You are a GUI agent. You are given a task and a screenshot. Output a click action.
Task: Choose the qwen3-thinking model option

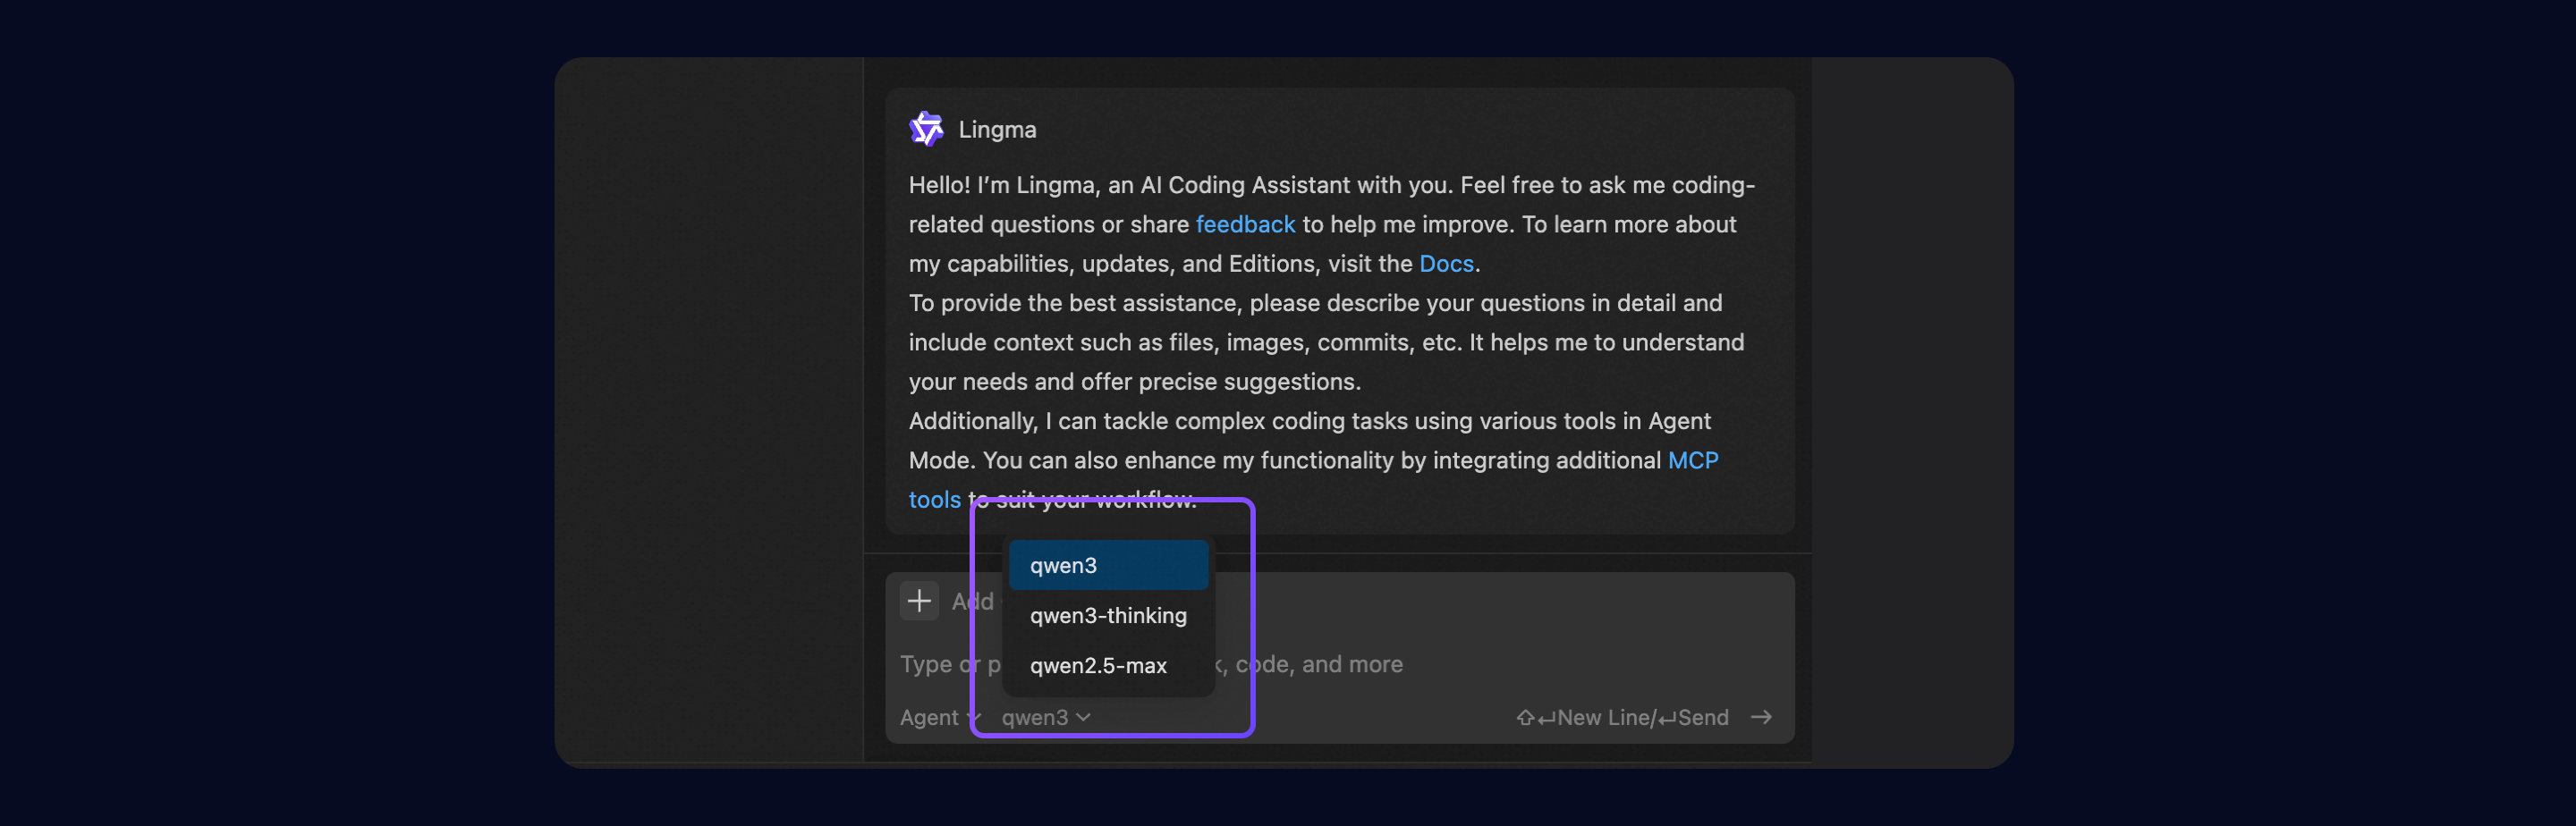(x=1107, y=615)
